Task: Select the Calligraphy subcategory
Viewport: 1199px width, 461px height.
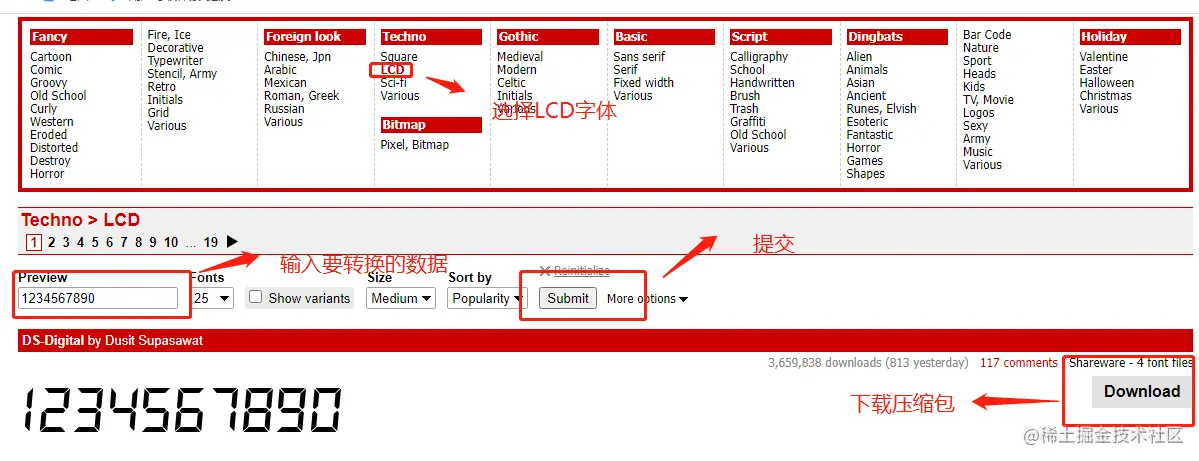Action: pyautogui.click(x=759, y=57)
